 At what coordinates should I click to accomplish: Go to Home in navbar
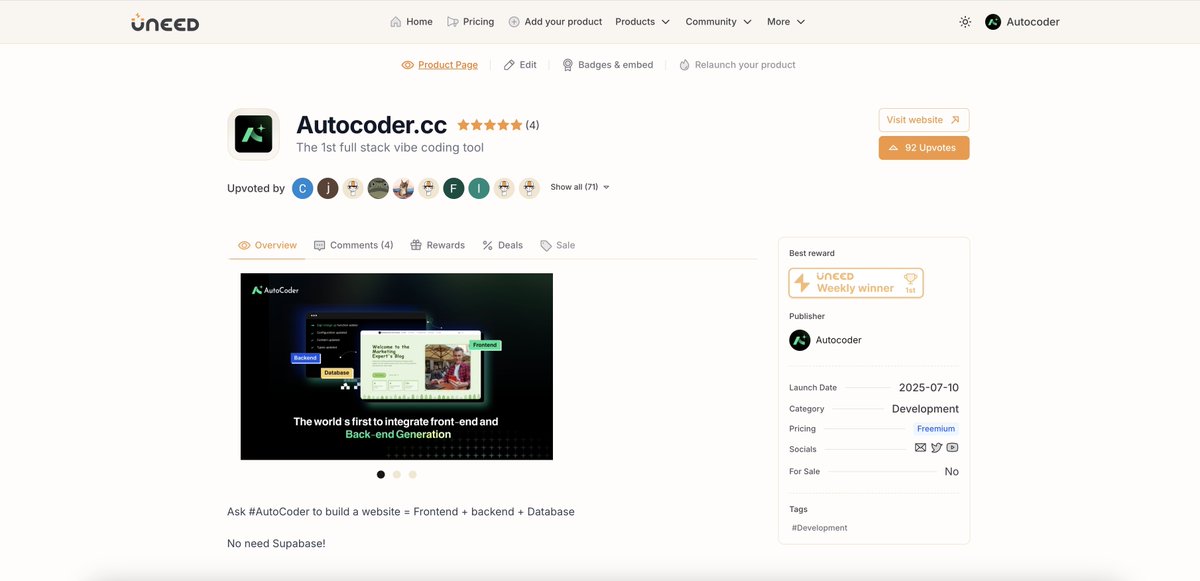click(411, 22)
